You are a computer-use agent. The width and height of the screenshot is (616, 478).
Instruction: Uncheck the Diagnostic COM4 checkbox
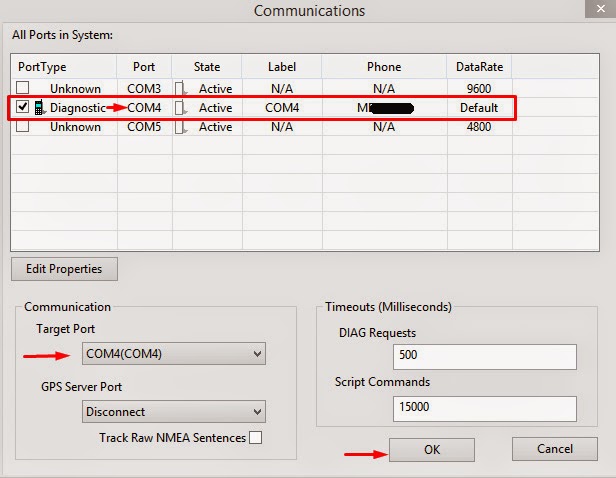22,106
